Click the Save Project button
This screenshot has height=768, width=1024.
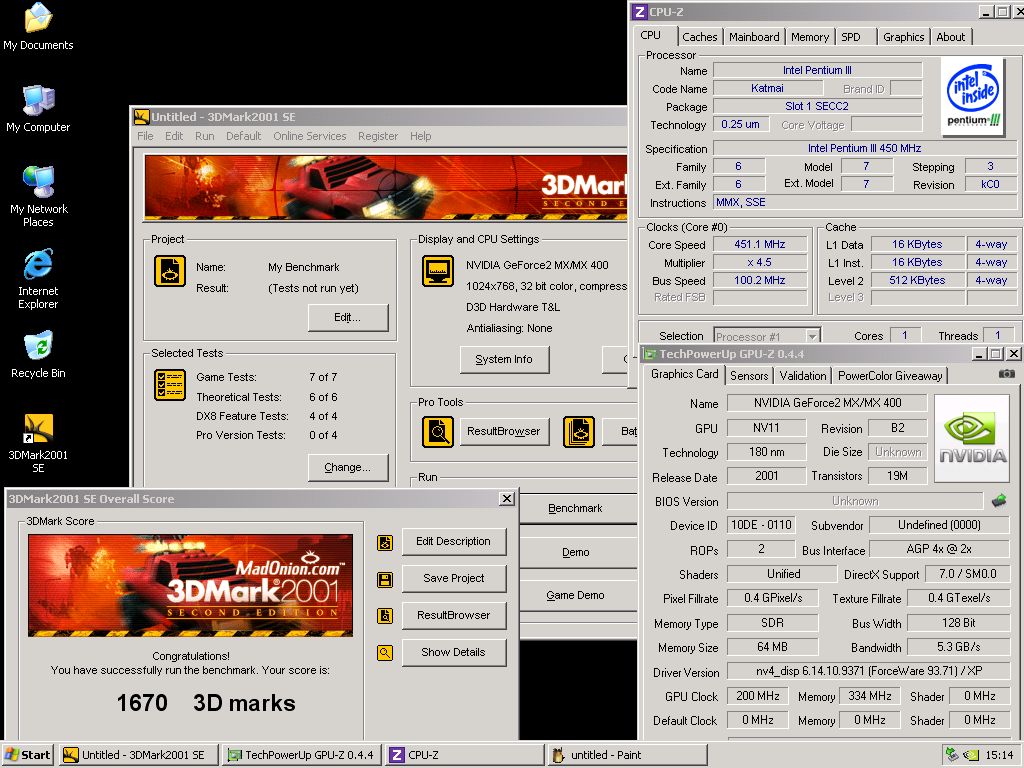[454, 579]
